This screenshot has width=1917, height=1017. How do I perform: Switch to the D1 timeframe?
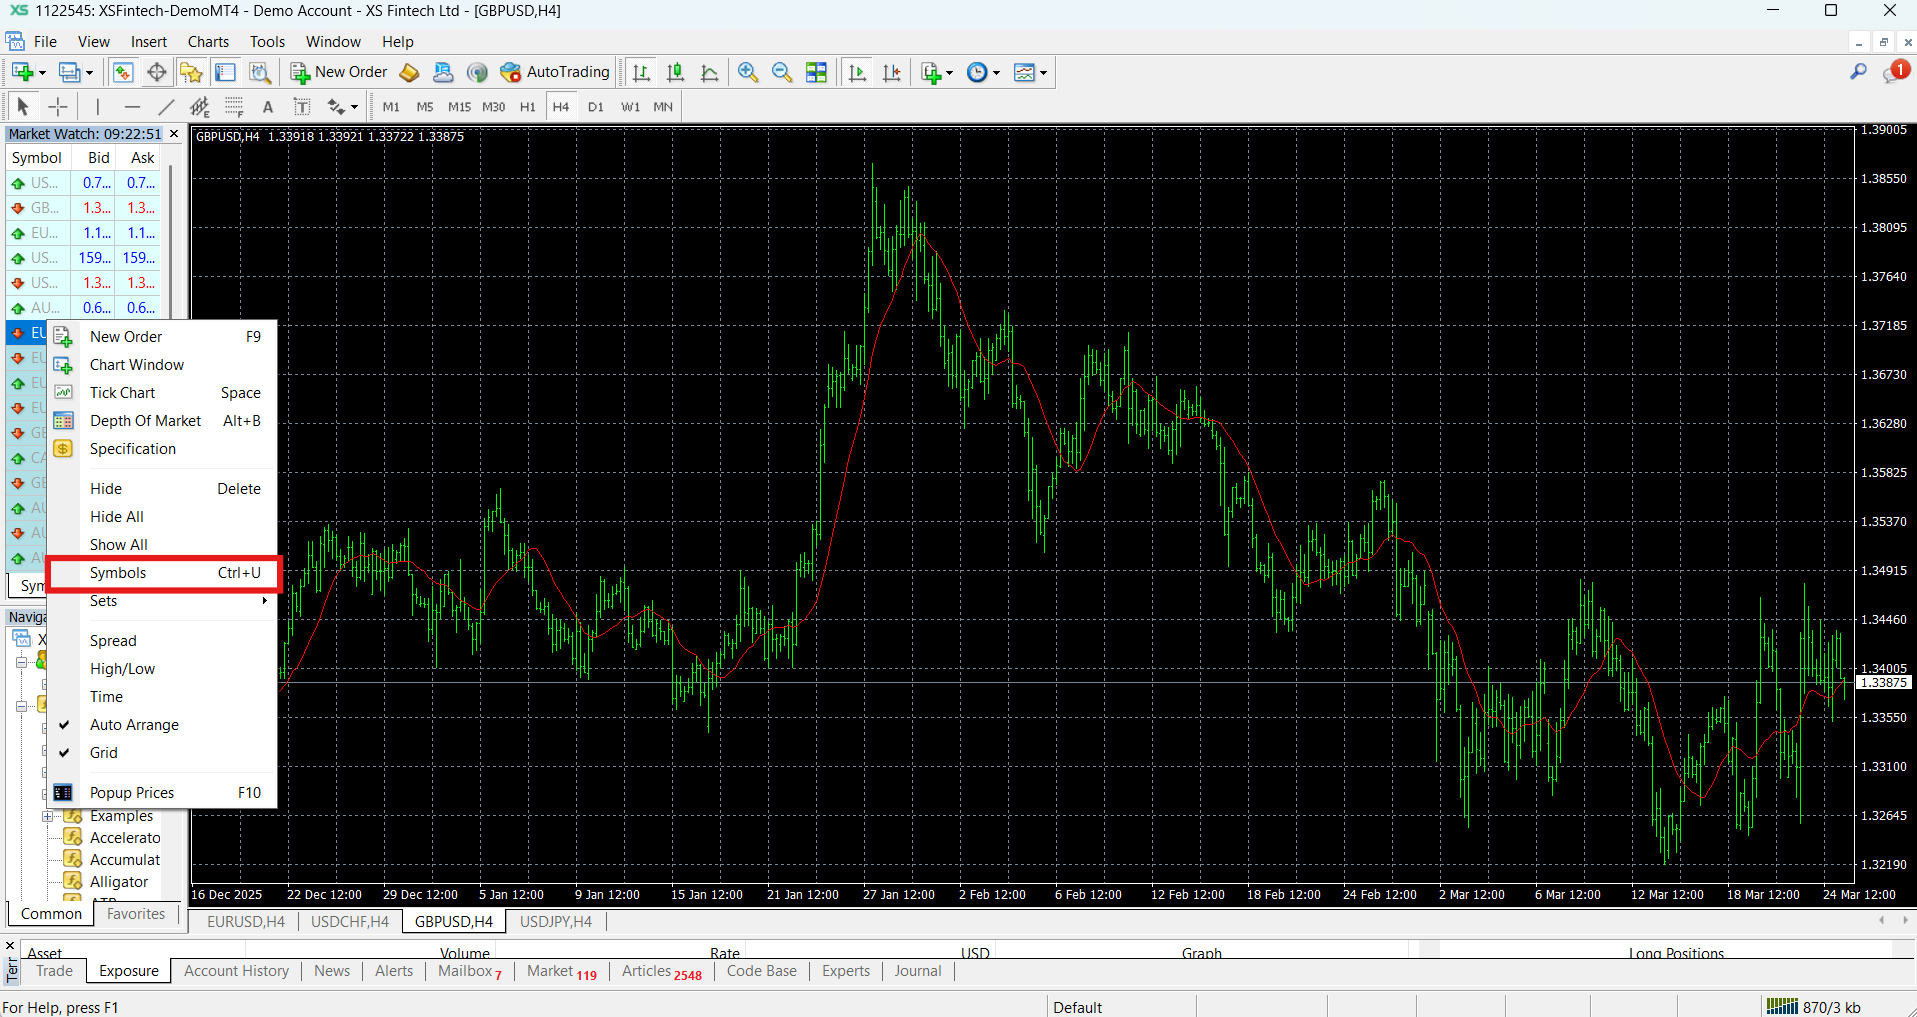pos(596,107)
